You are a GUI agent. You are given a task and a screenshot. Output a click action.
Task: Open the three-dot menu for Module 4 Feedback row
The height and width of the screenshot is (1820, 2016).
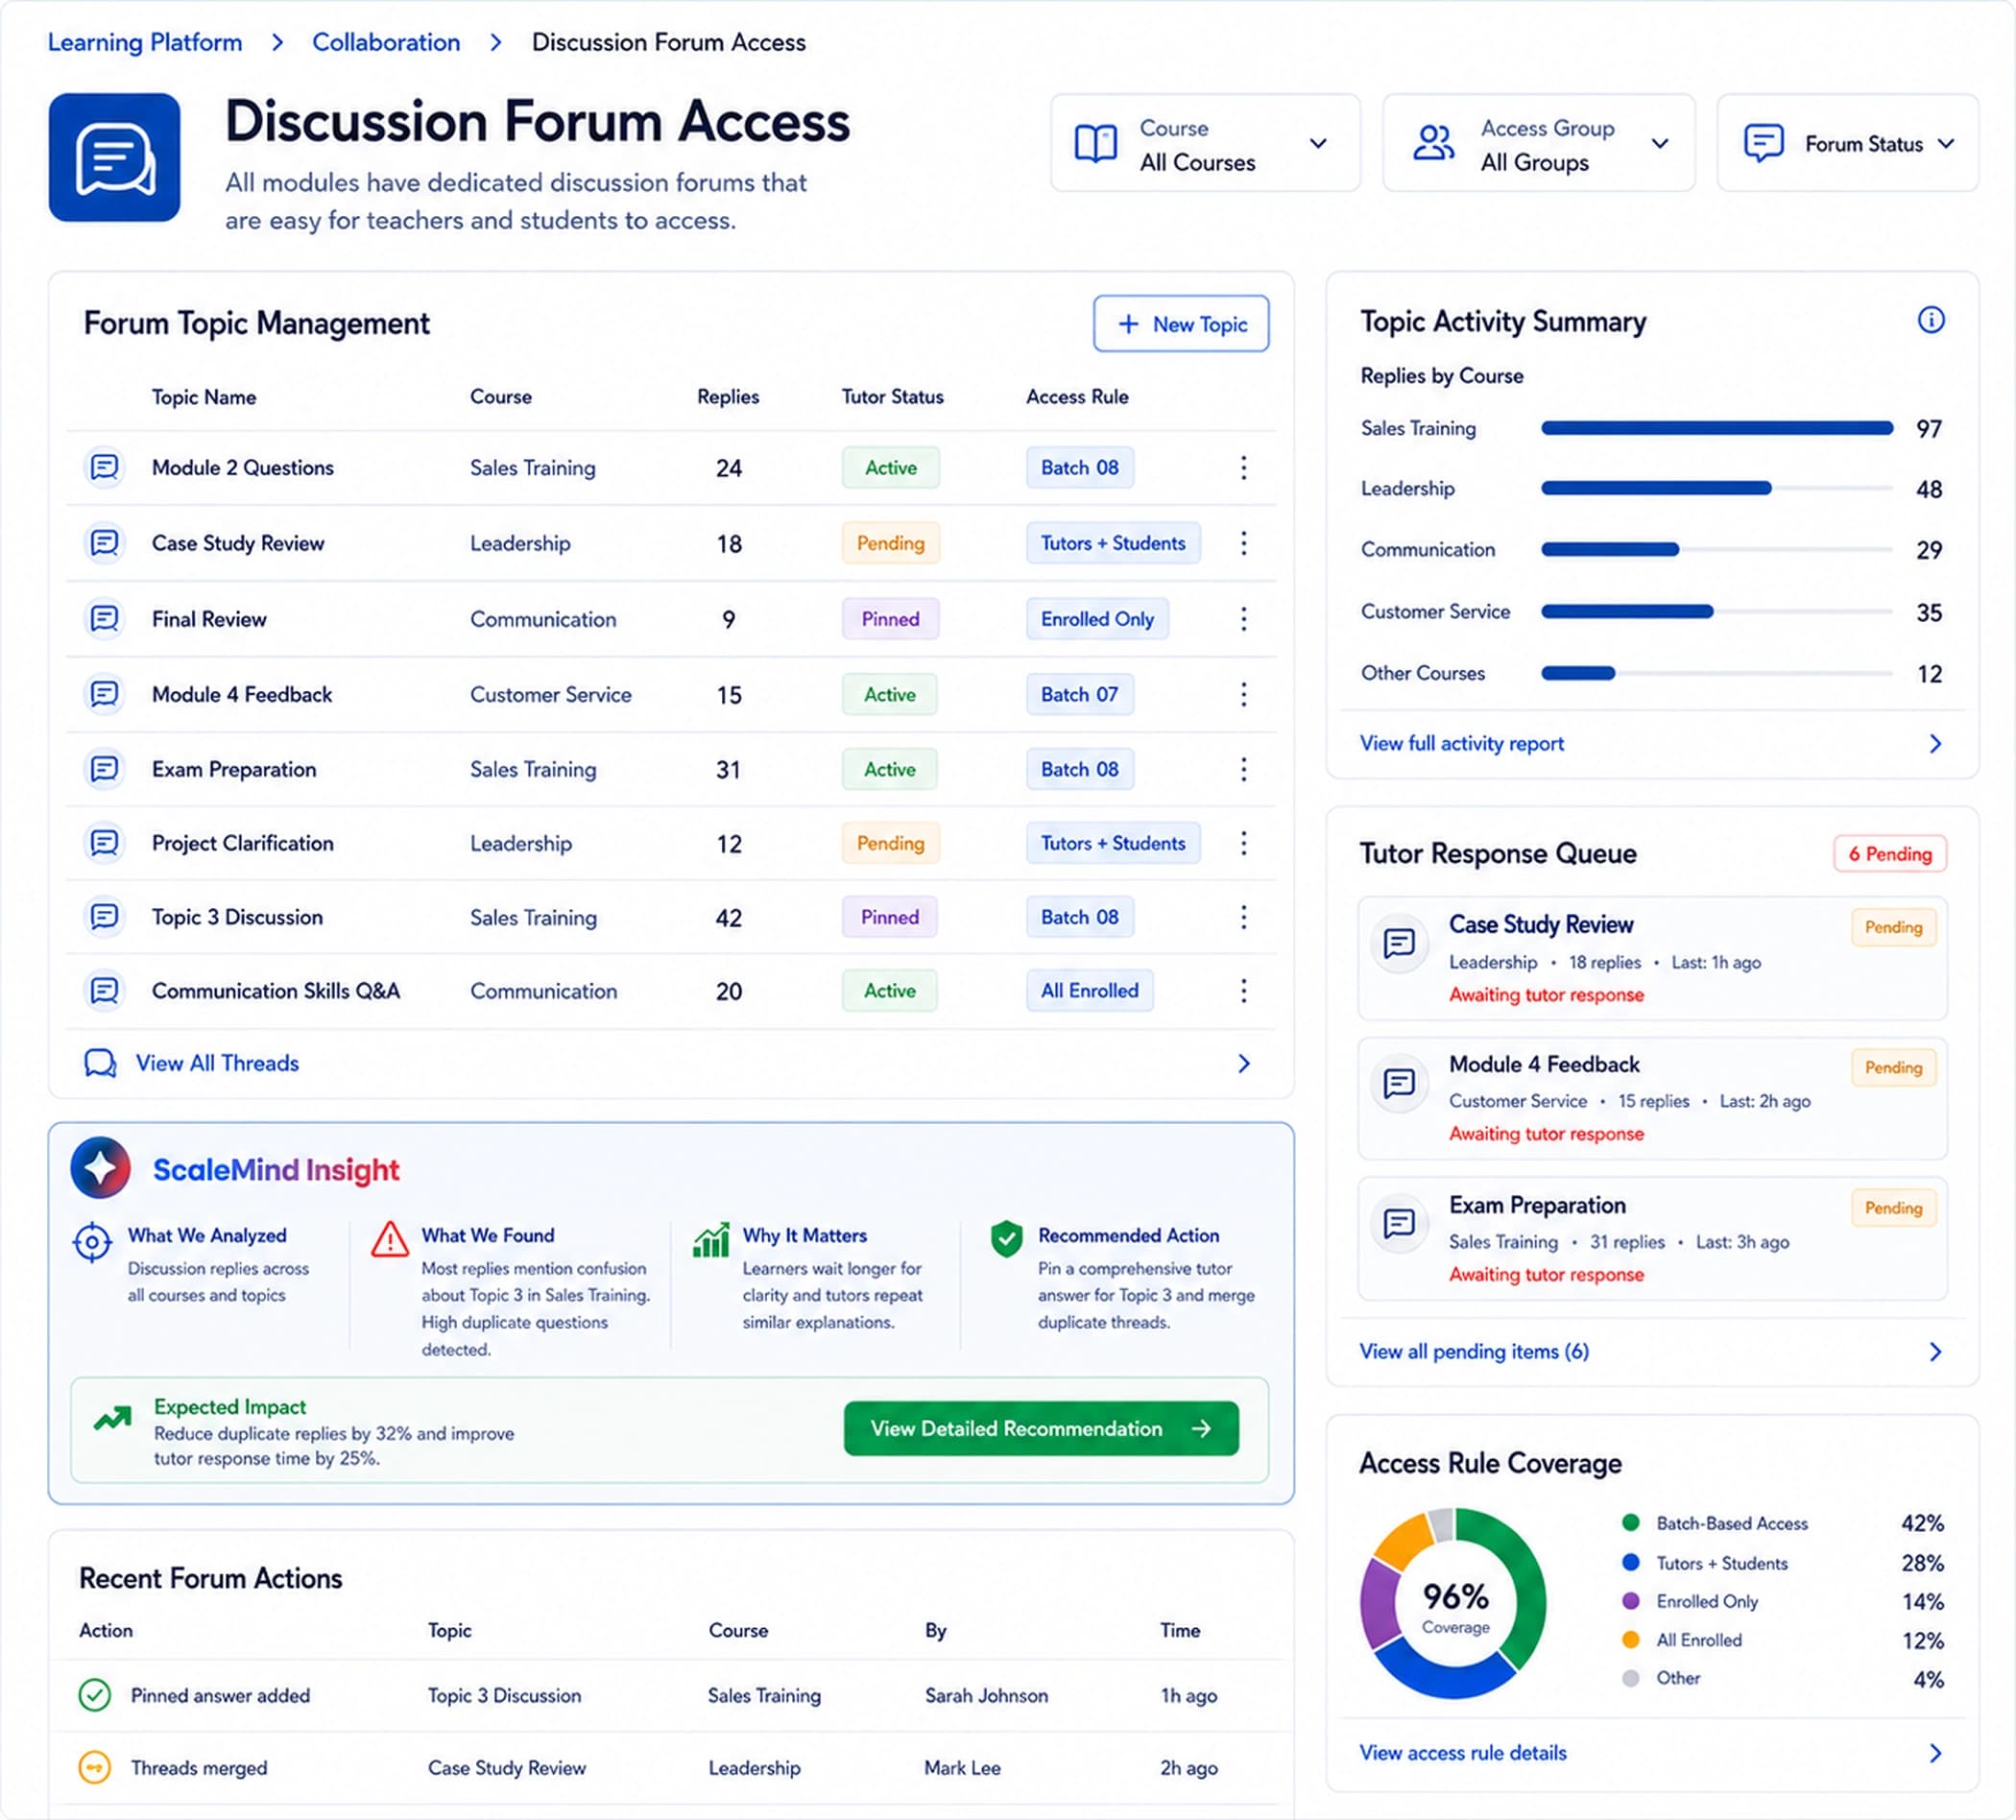(x=1243, y=694)
